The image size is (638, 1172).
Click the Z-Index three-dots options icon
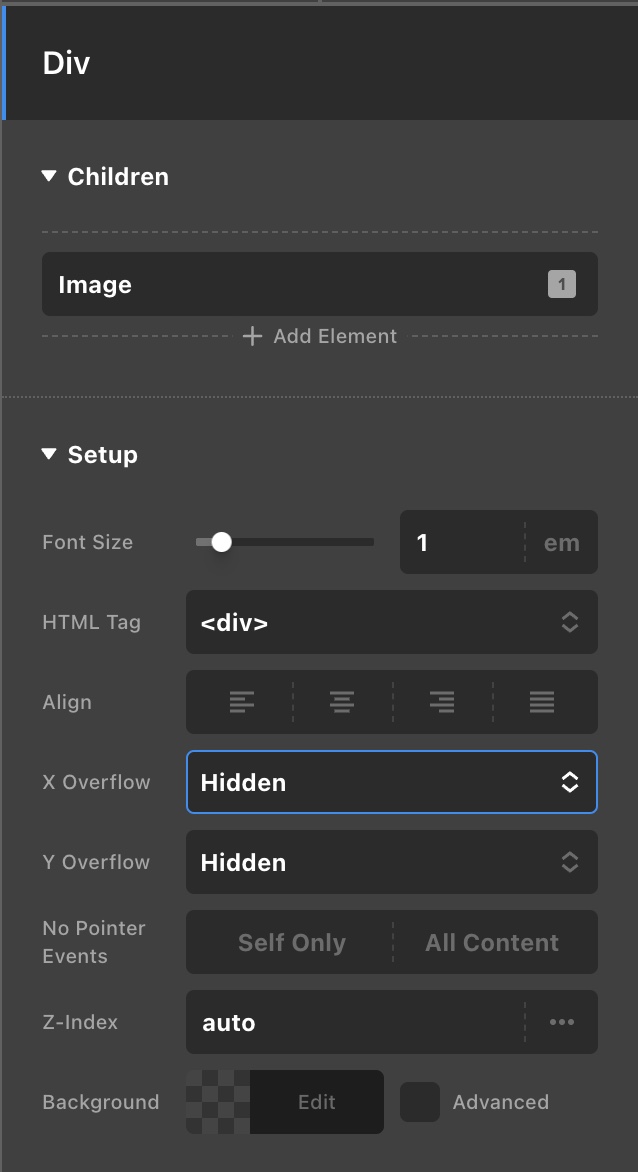[x=562, y=1022]
